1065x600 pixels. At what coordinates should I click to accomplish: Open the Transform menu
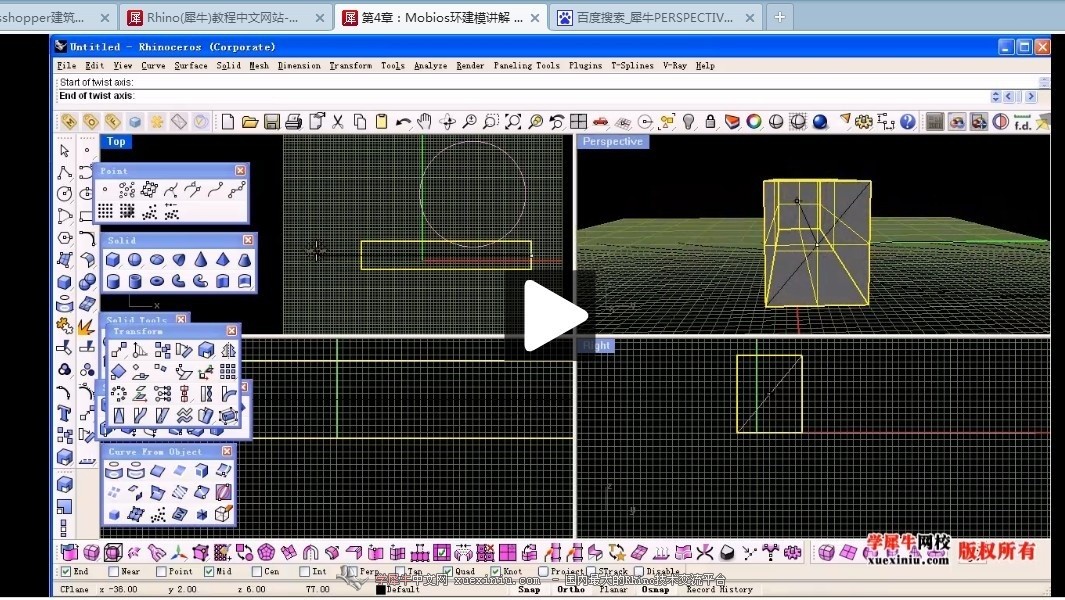(x=350, y=66)
